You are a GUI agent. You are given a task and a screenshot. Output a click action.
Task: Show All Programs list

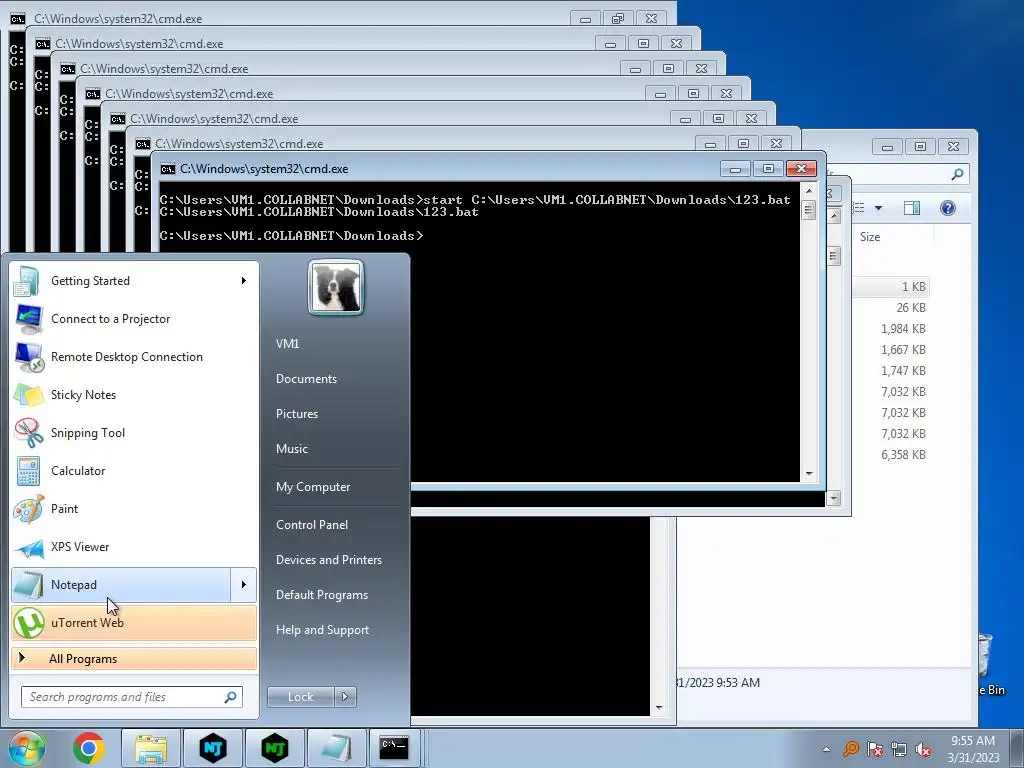(134, 658)
